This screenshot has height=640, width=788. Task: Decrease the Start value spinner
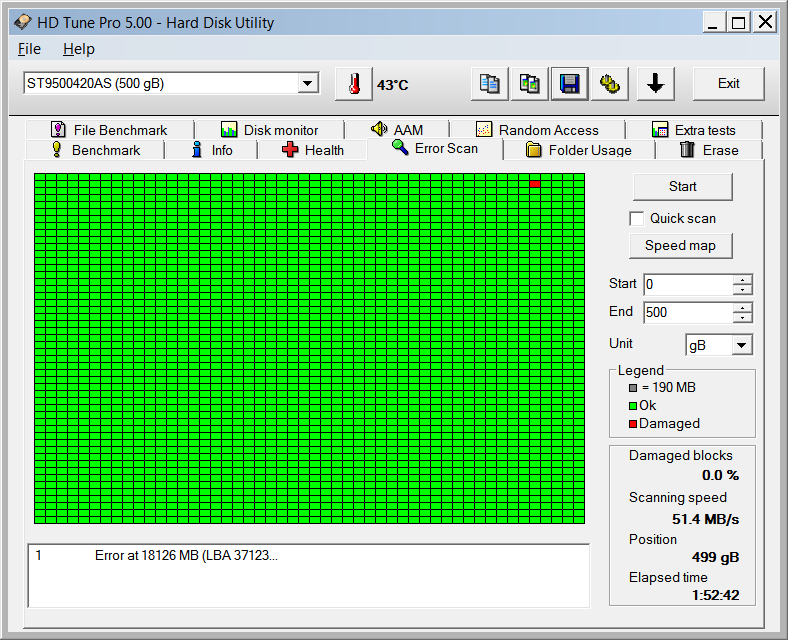pyautogui.click(x=742, y=289)
